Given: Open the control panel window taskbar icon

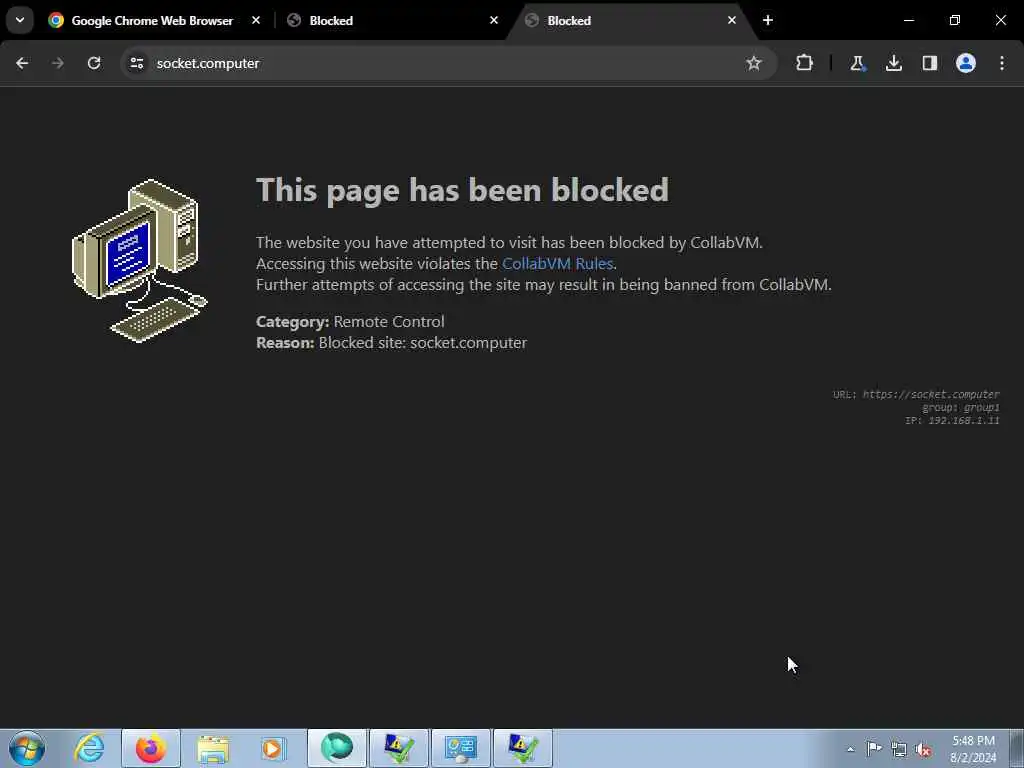Looking at the screenshot, I should coord(460,748).
